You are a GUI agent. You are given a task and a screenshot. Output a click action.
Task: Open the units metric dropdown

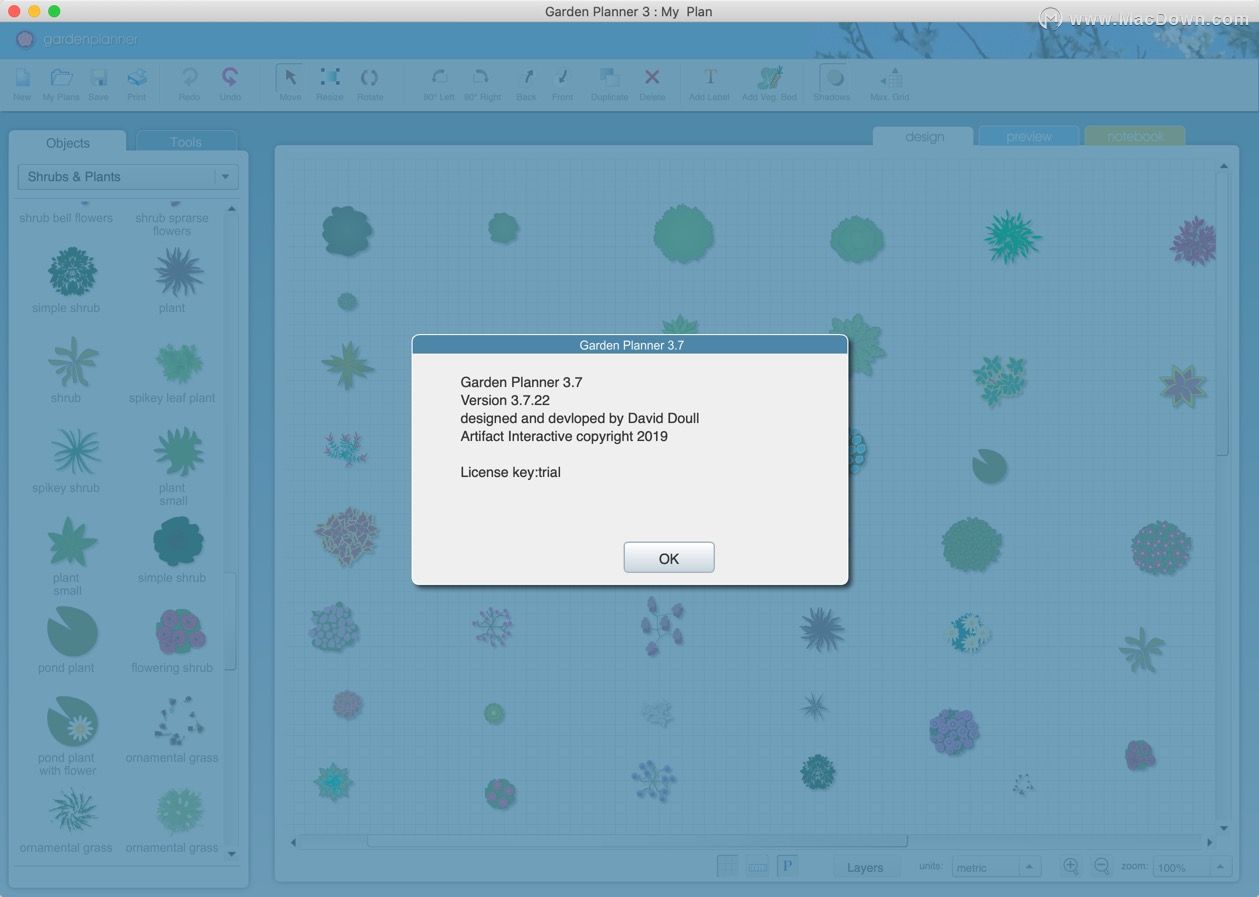996,867
